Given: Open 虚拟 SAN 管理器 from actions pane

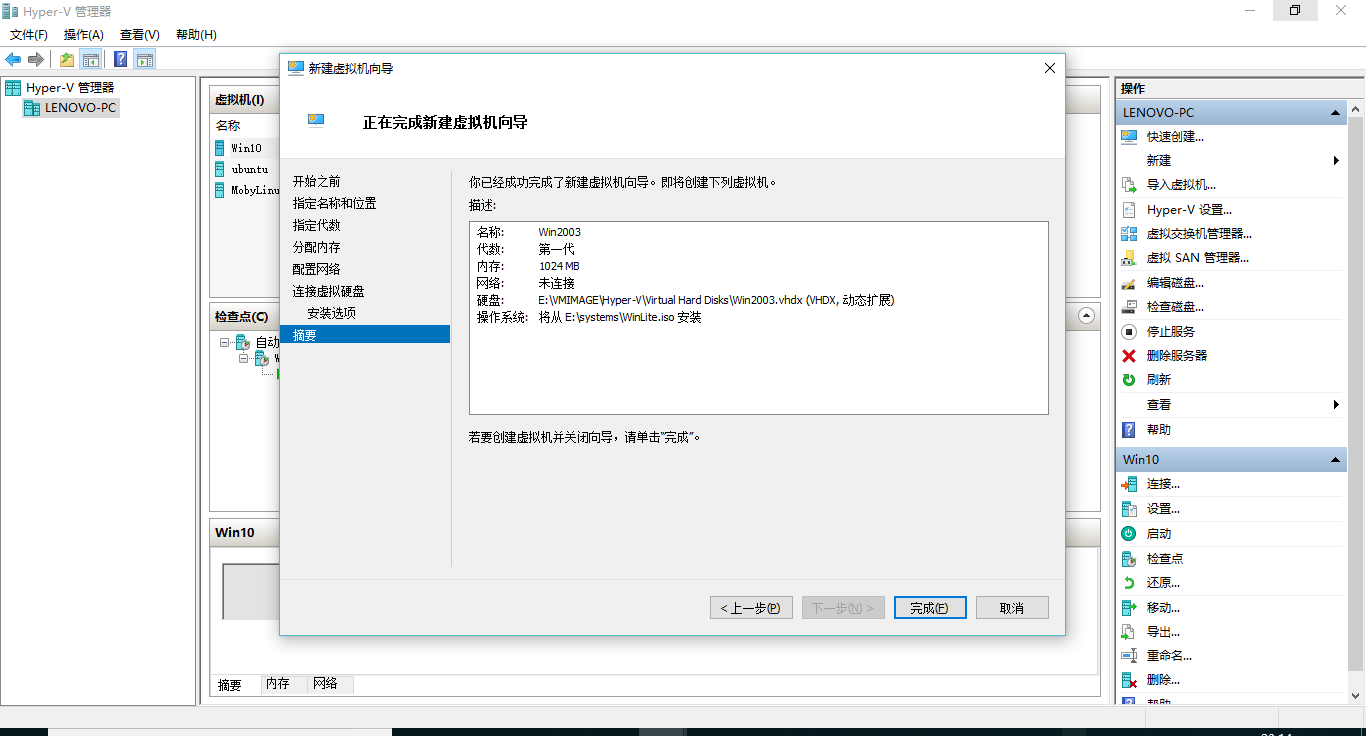Looking at the screenshot, I should tap(1197, 258).
